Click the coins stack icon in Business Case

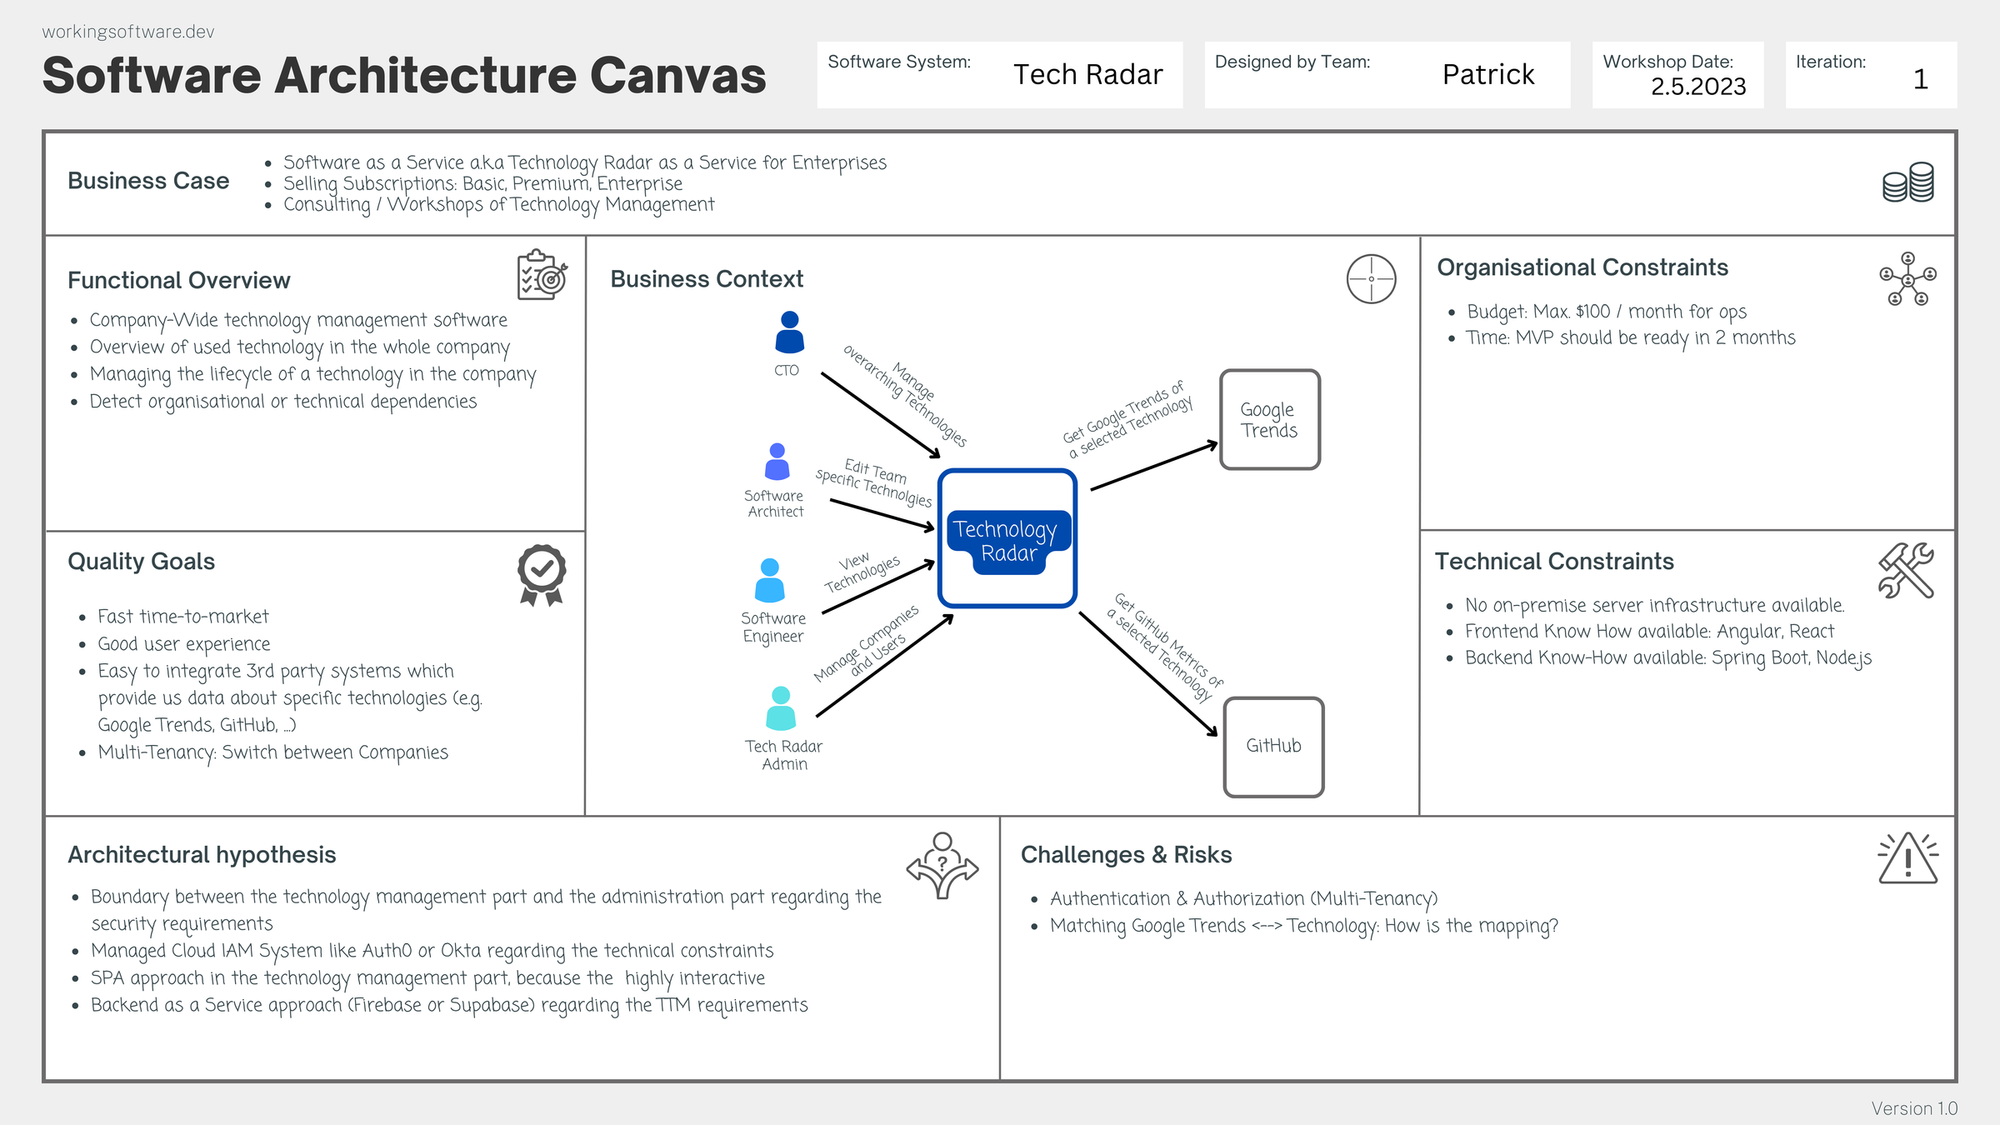pyautogui.click(x=1908, y=182)
